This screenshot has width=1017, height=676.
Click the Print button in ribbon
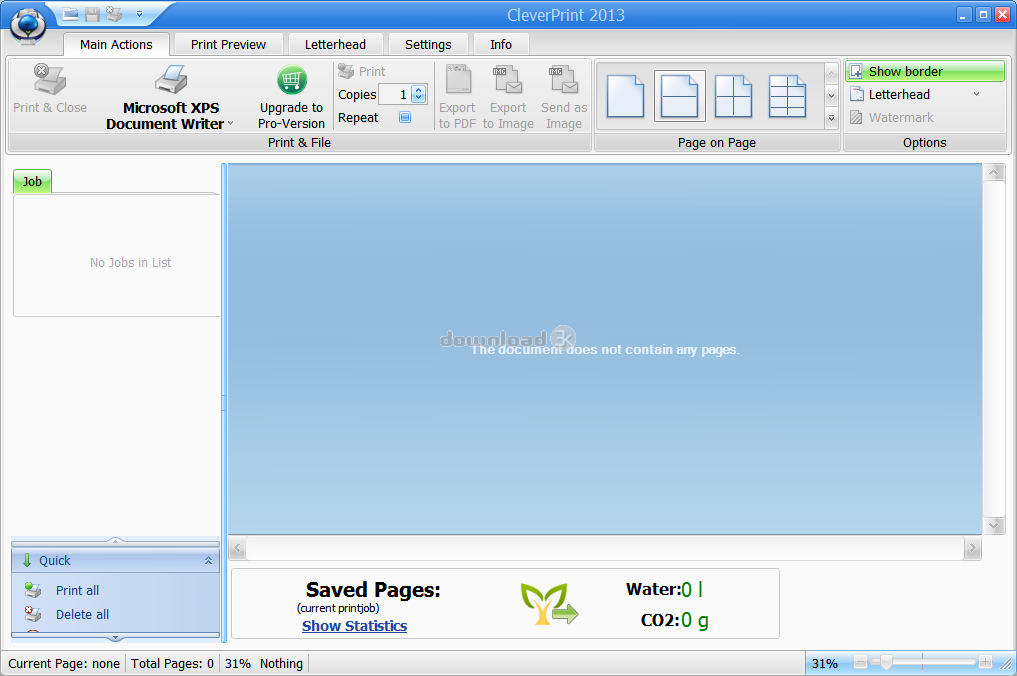pyautogui.click(x=362, y=71)
